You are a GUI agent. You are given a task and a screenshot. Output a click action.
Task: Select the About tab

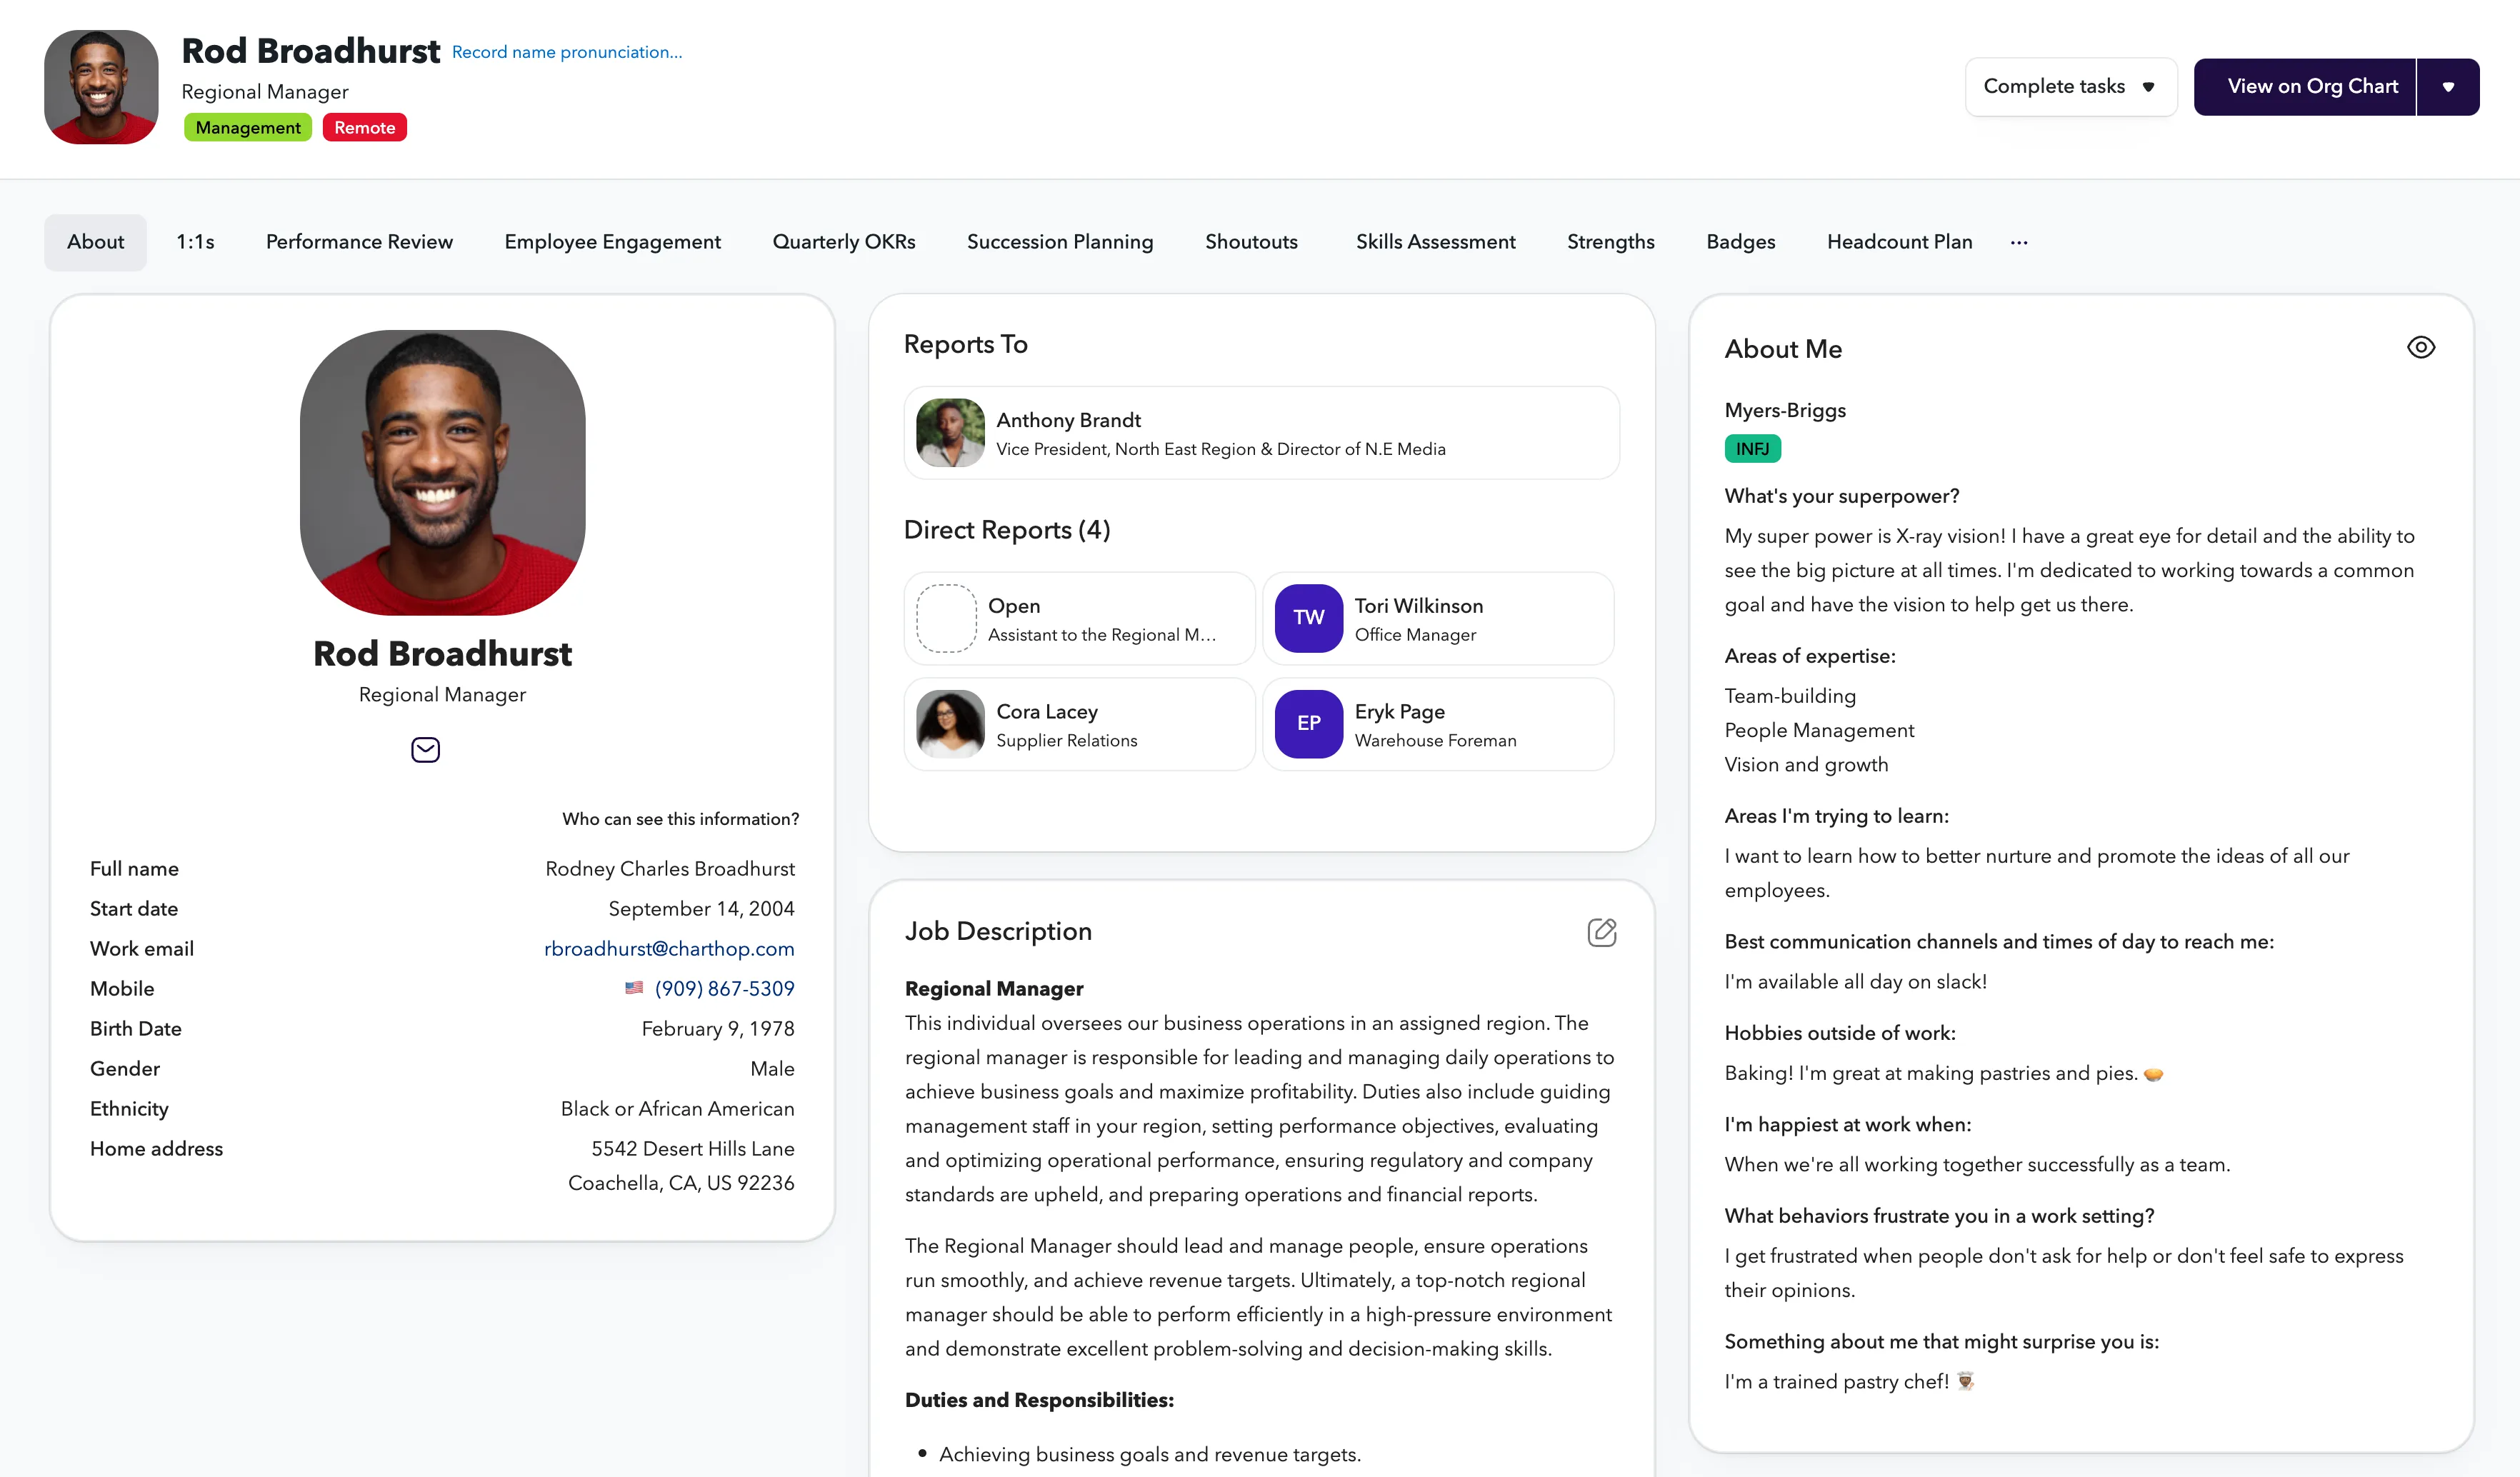click(95, 242)
